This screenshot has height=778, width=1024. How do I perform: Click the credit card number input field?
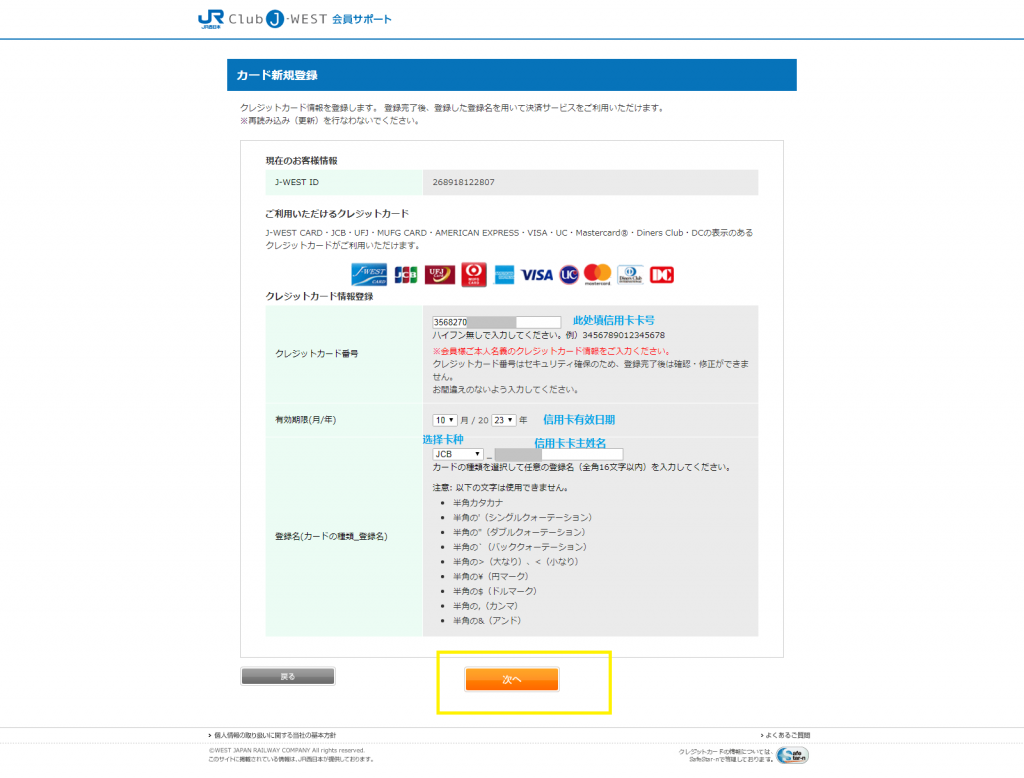tap(496, 322)
